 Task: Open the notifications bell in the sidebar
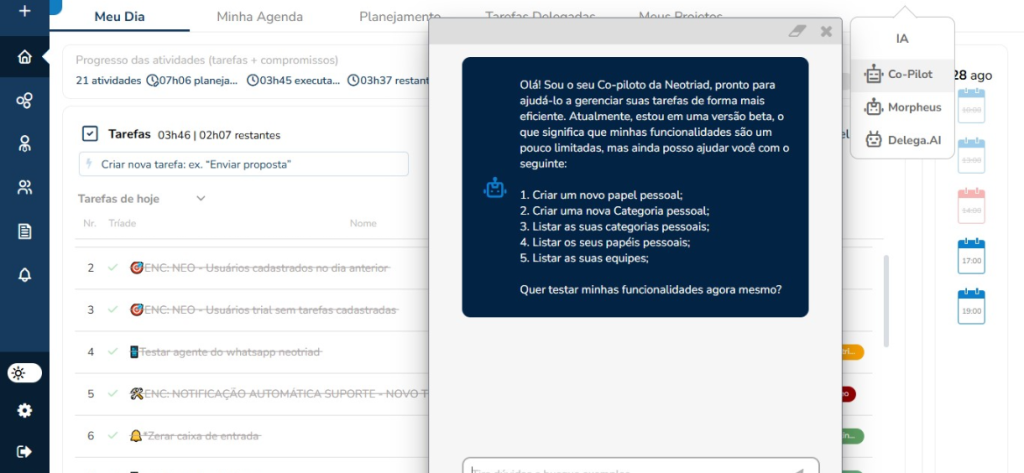tap(24, 274)
